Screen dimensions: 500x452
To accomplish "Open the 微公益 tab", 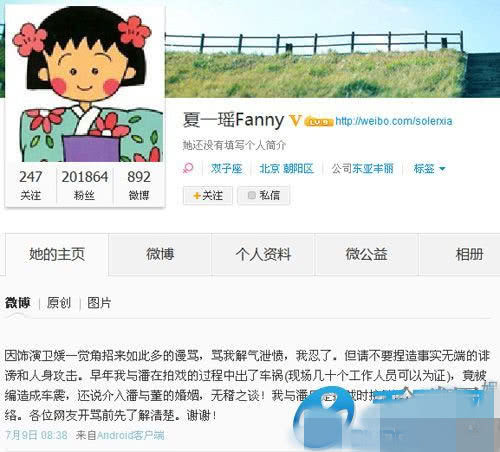I will 366,254.
